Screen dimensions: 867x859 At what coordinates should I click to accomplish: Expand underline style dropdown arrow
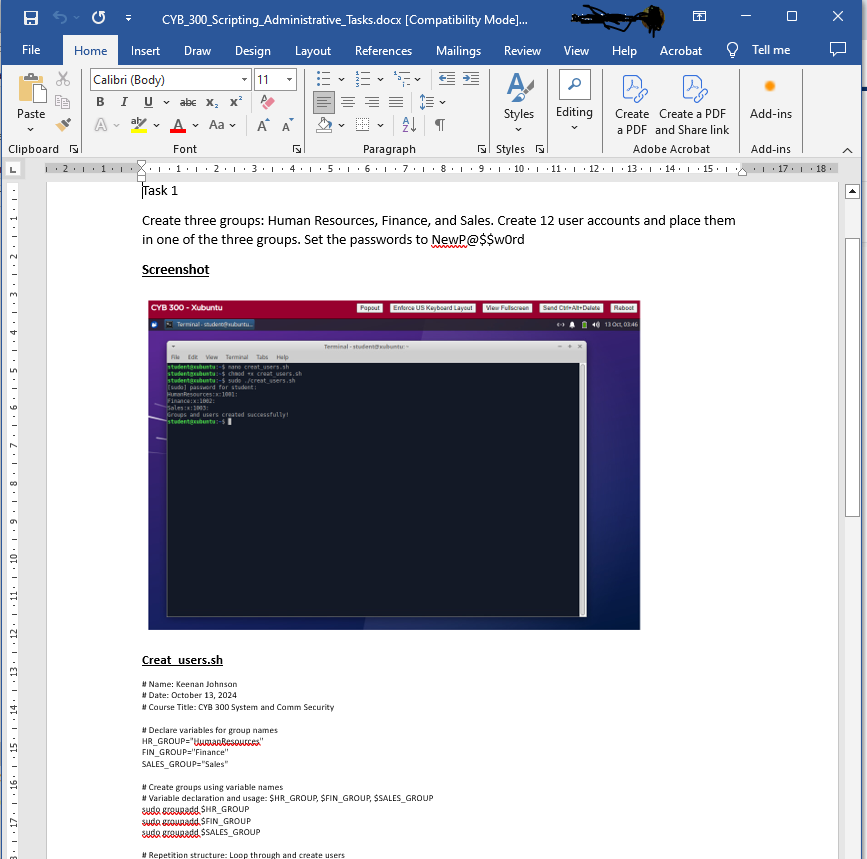[x=166, y=102]
